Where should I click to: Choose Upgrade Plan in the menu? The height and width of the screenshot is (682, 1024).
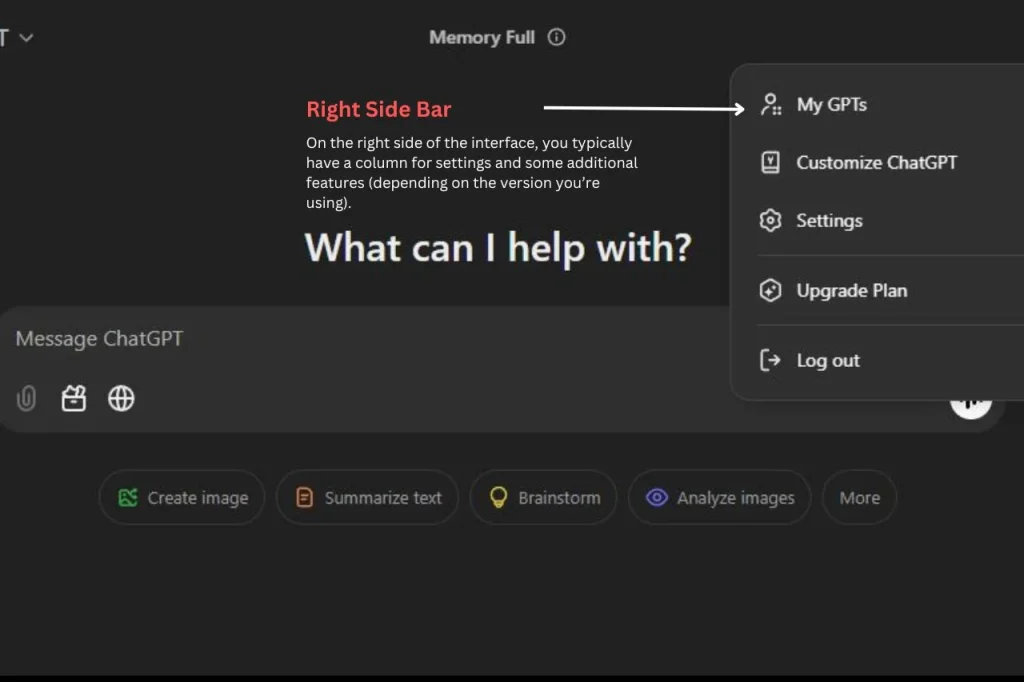(x=851, y=291)
